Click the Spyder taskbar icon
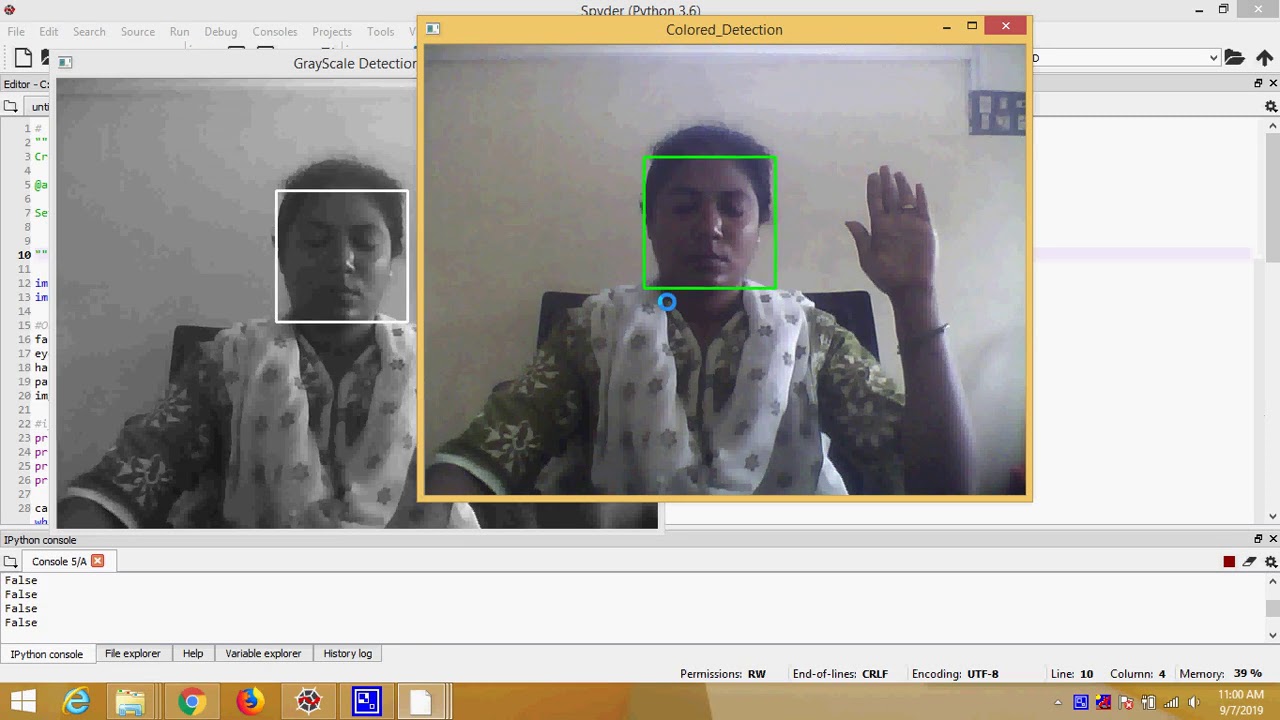 tap(308, 702)
